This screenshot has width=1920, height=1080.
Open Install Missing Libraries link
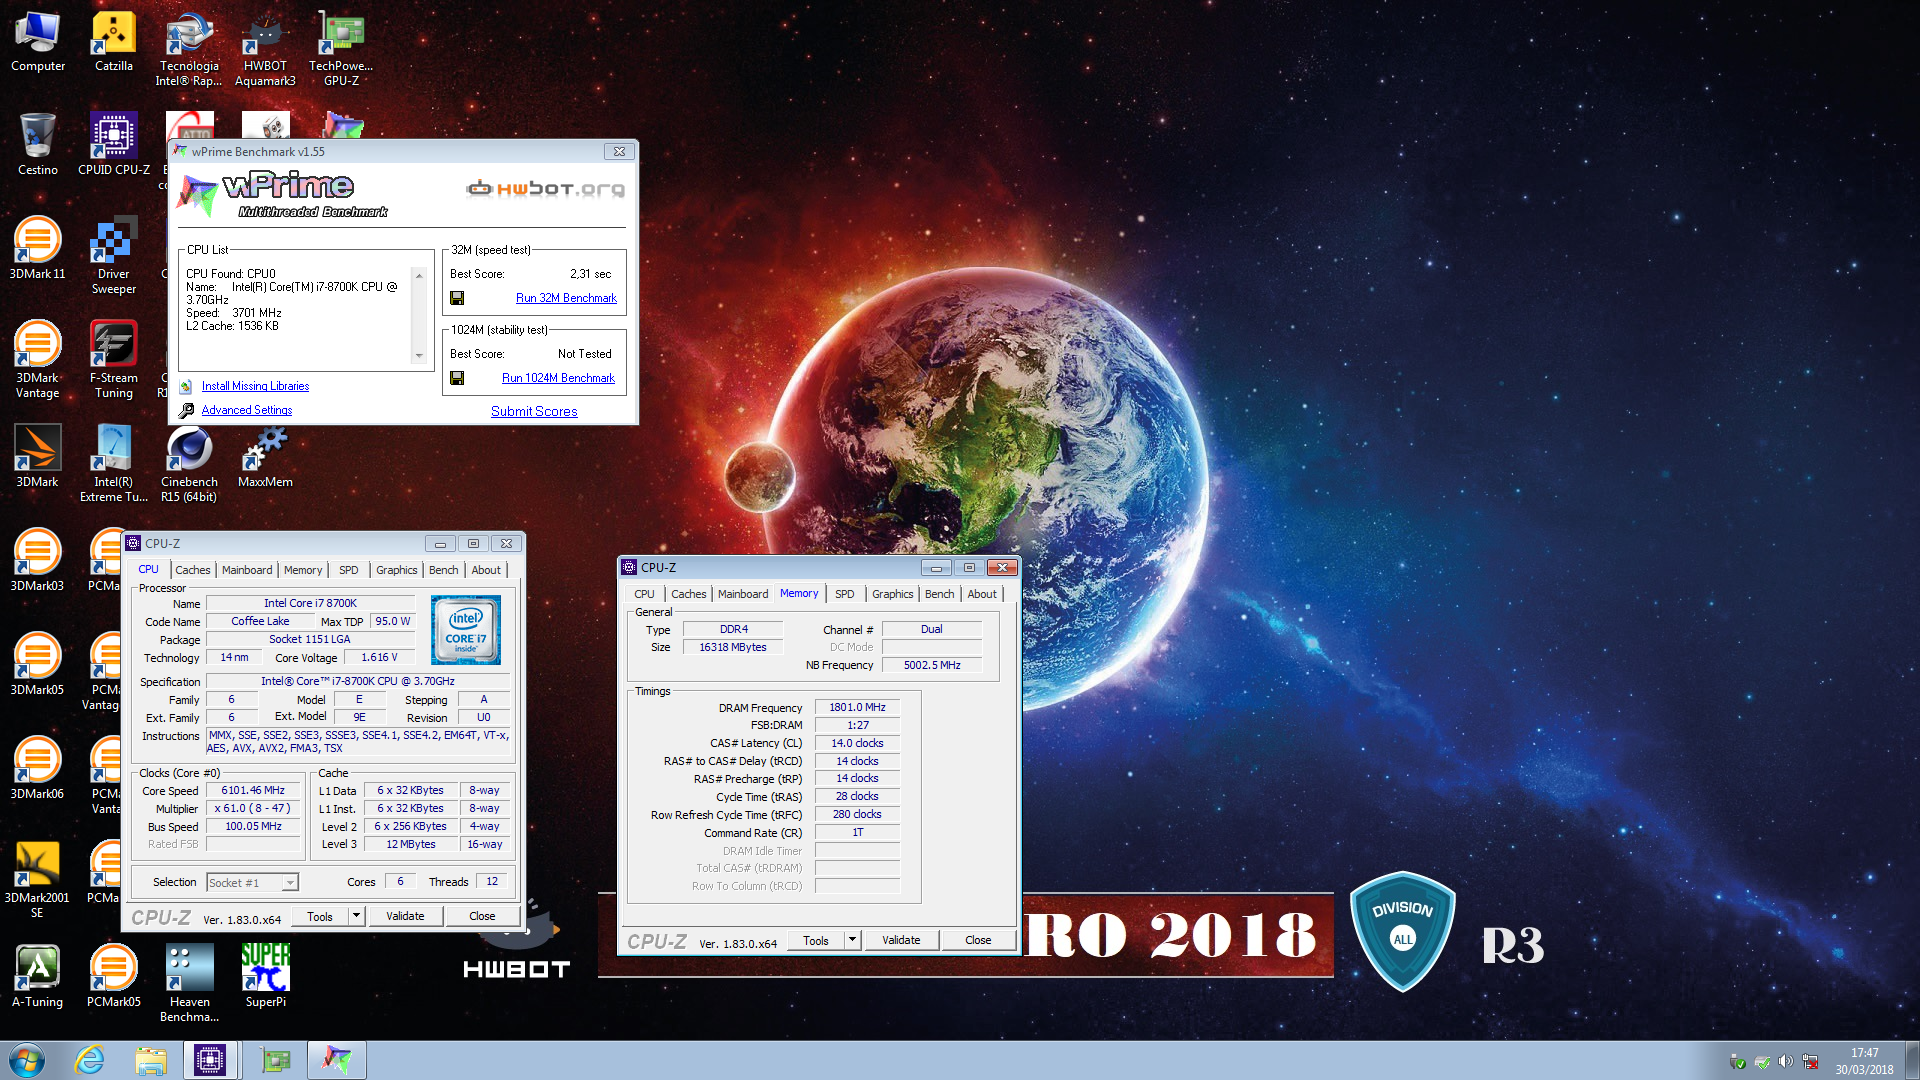[255, 386]
